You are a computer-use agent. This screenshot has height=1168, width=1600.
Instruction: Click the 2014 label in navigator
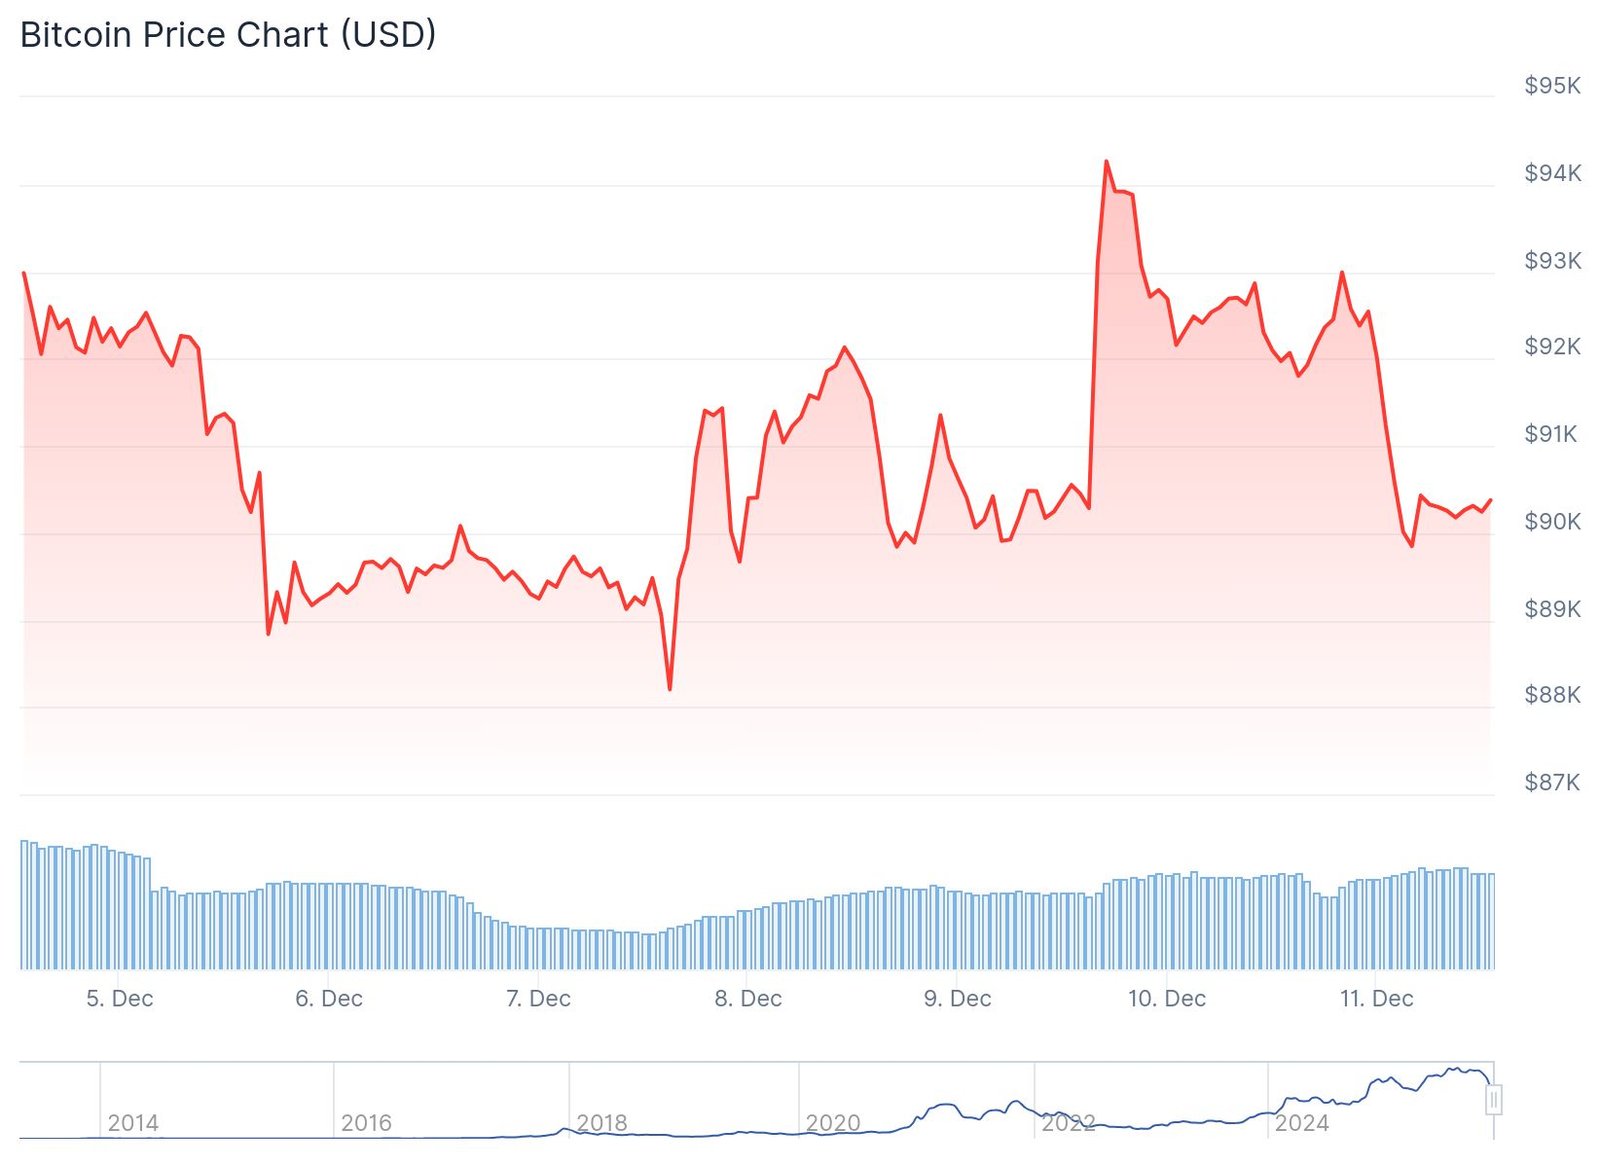[x=133, y=1123]
